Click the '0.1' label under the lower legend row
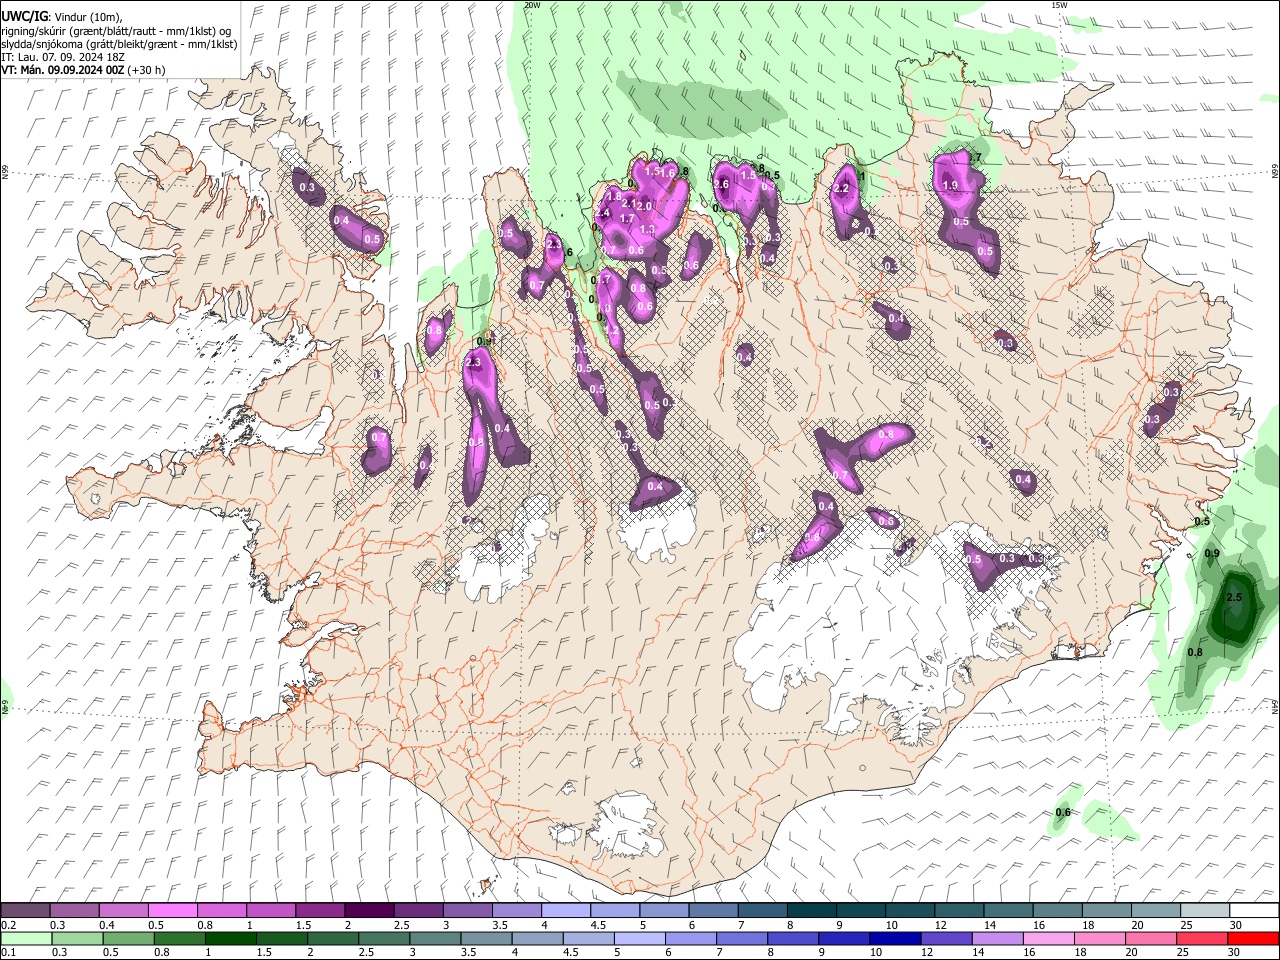1280x960 pixels. click(x=8, y=953)
